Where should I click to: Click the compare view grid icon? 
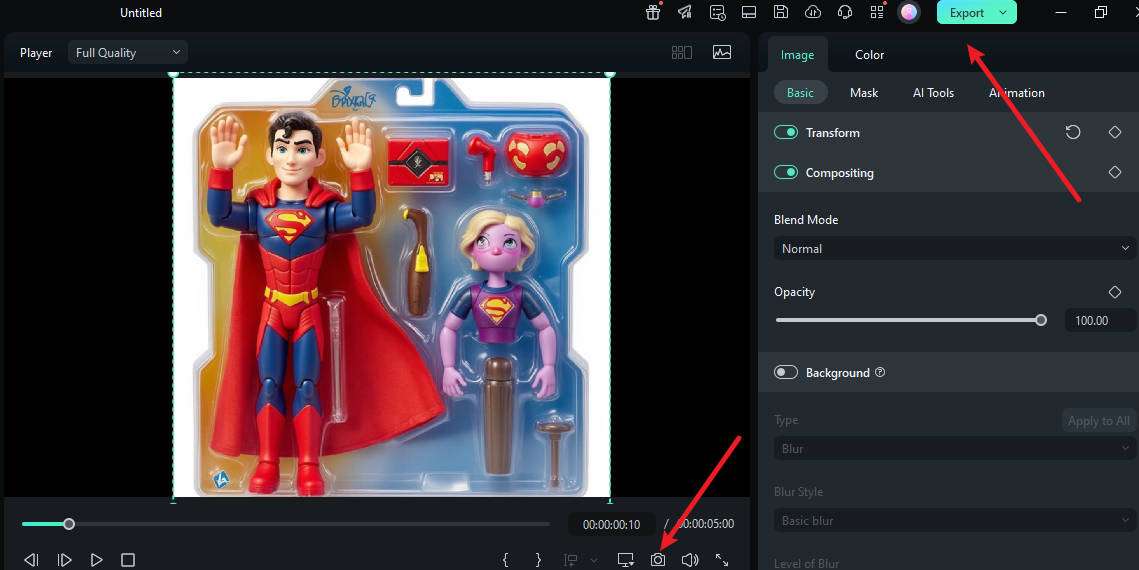click(x=681, y=52)
